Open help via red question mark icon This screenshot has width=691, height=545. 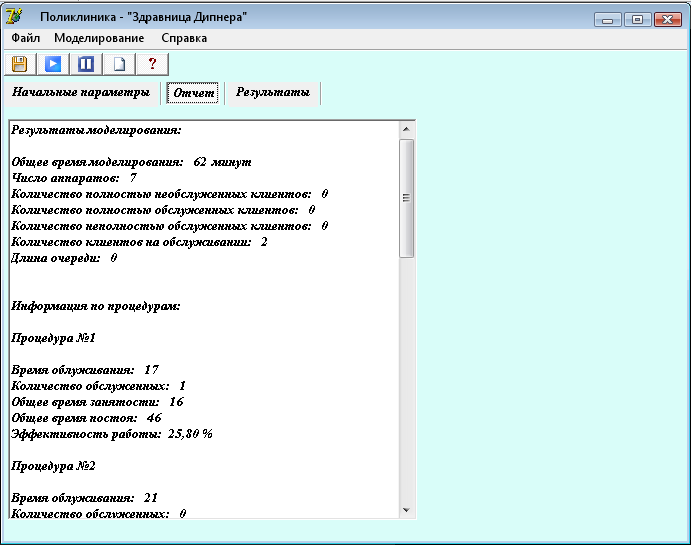click(152, 64)
